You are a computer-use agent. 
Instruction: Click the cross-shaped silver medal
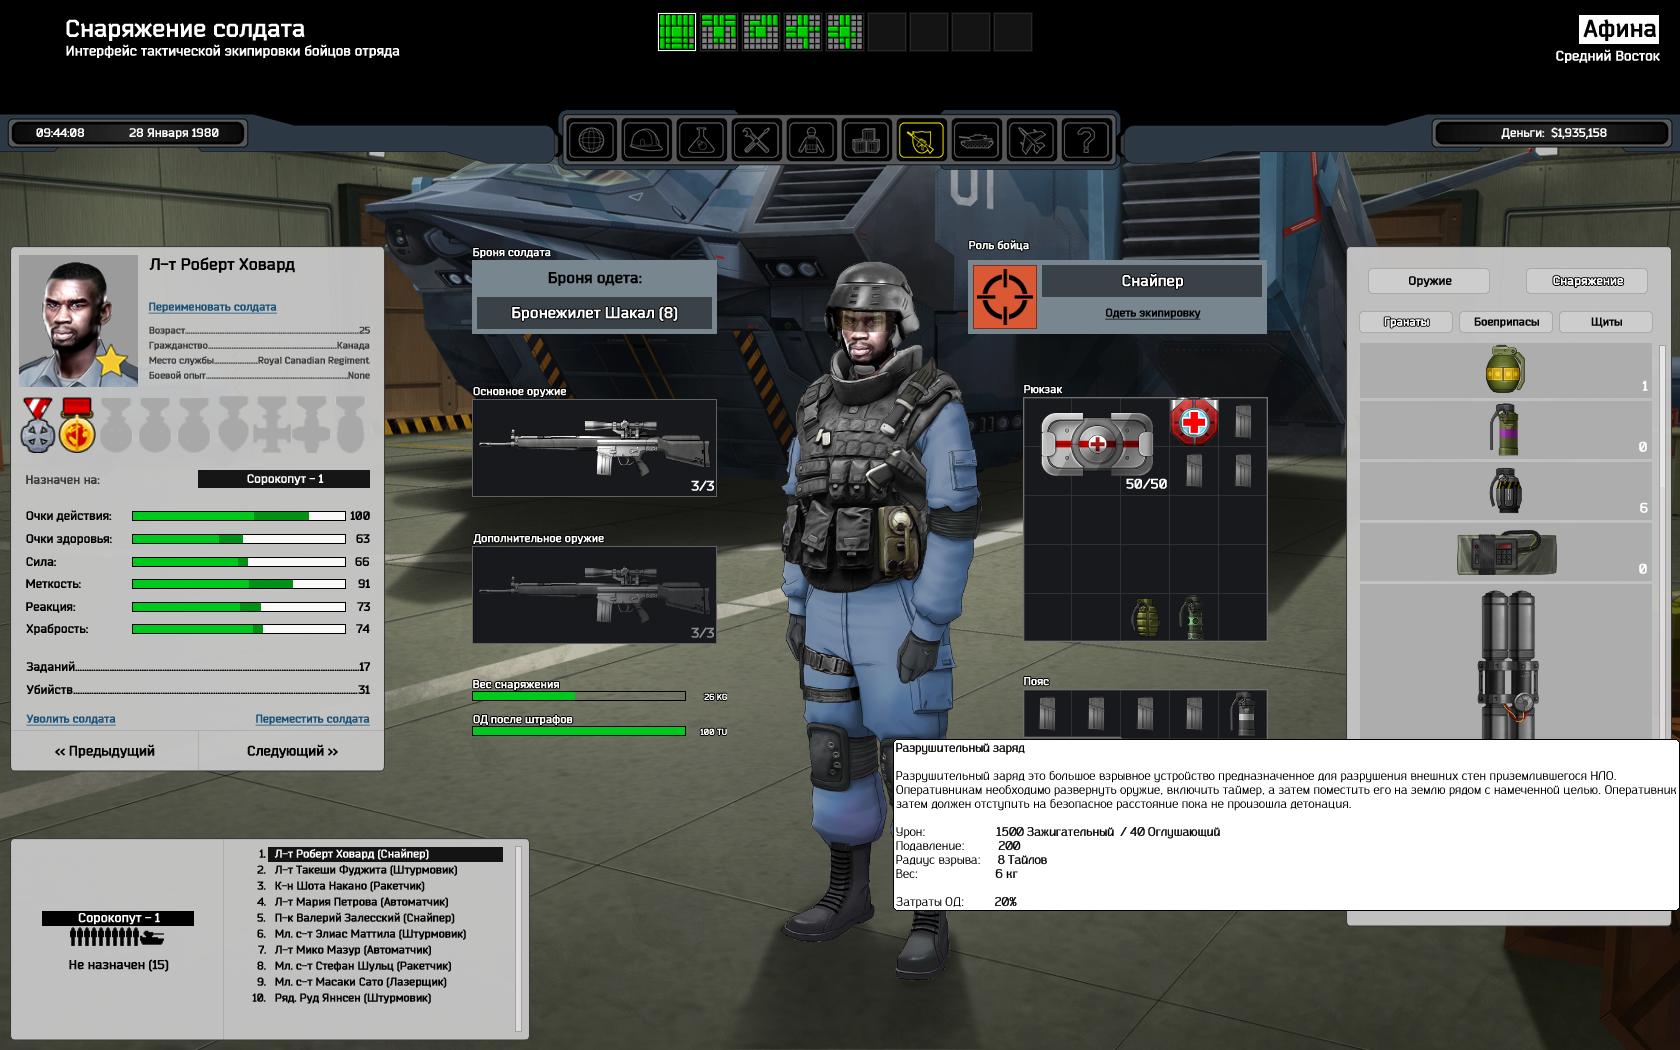[x=38, y=425]
